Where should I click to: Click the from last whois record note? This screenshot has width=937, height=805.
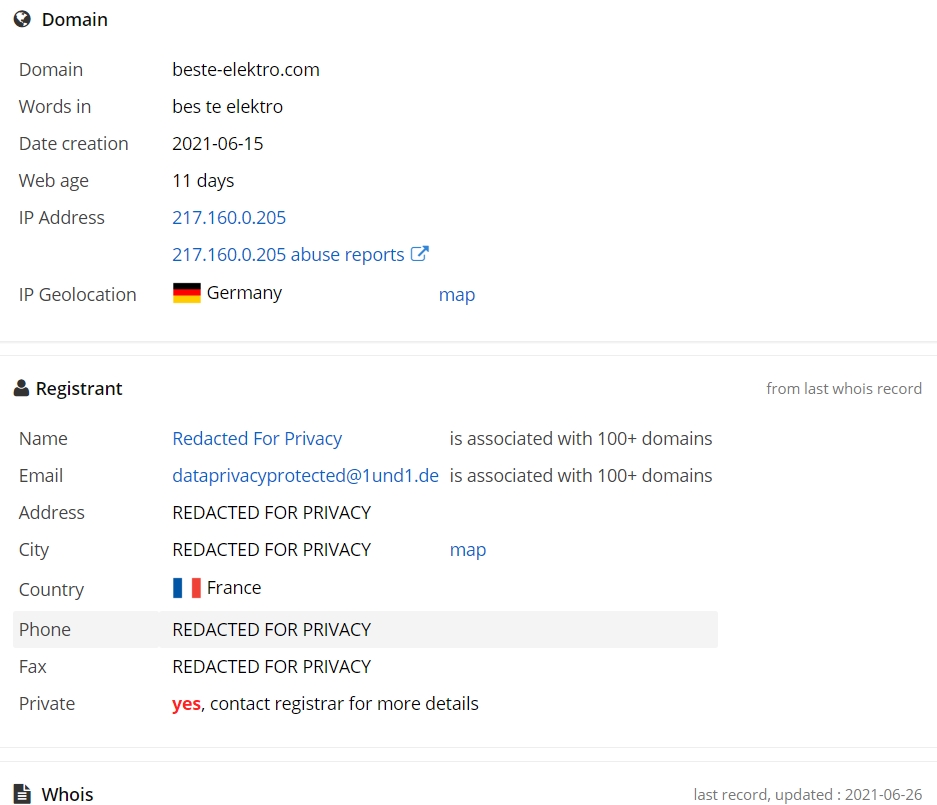tap(844, 389)
